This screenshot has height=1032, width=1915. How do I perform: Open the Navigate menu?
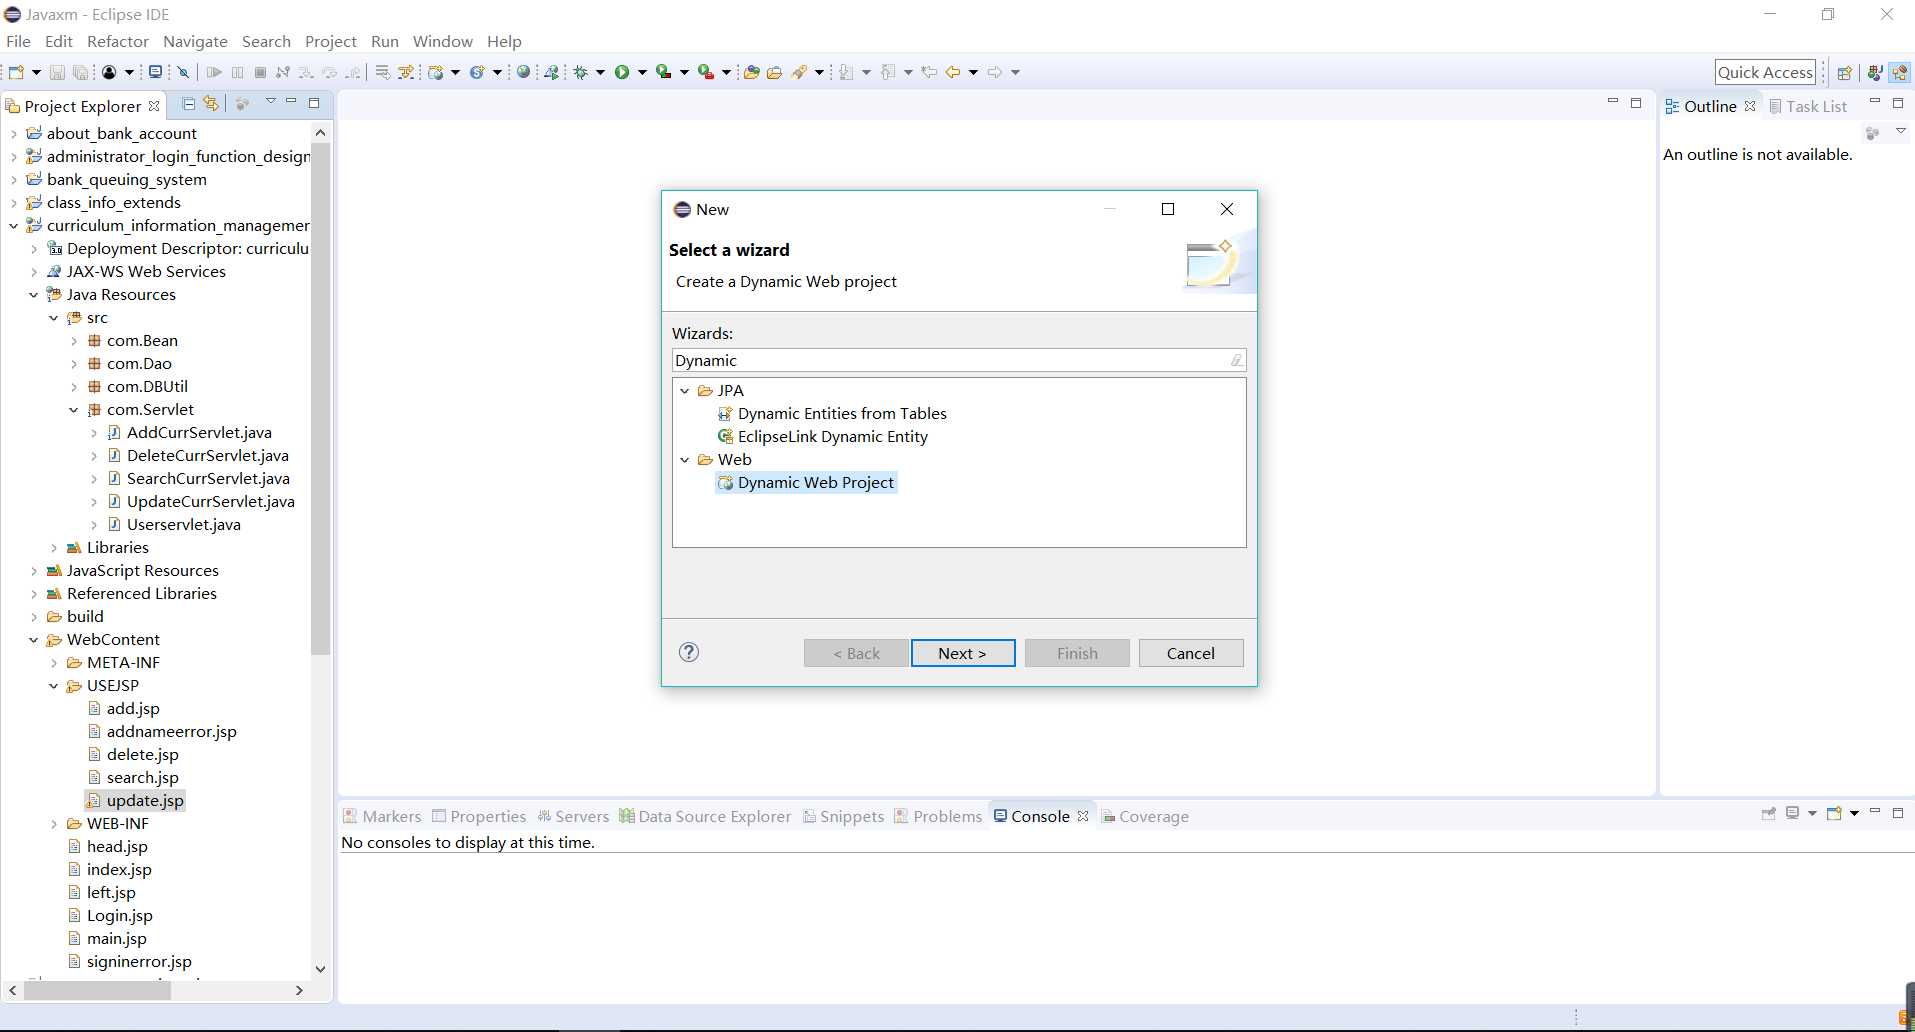195,41
